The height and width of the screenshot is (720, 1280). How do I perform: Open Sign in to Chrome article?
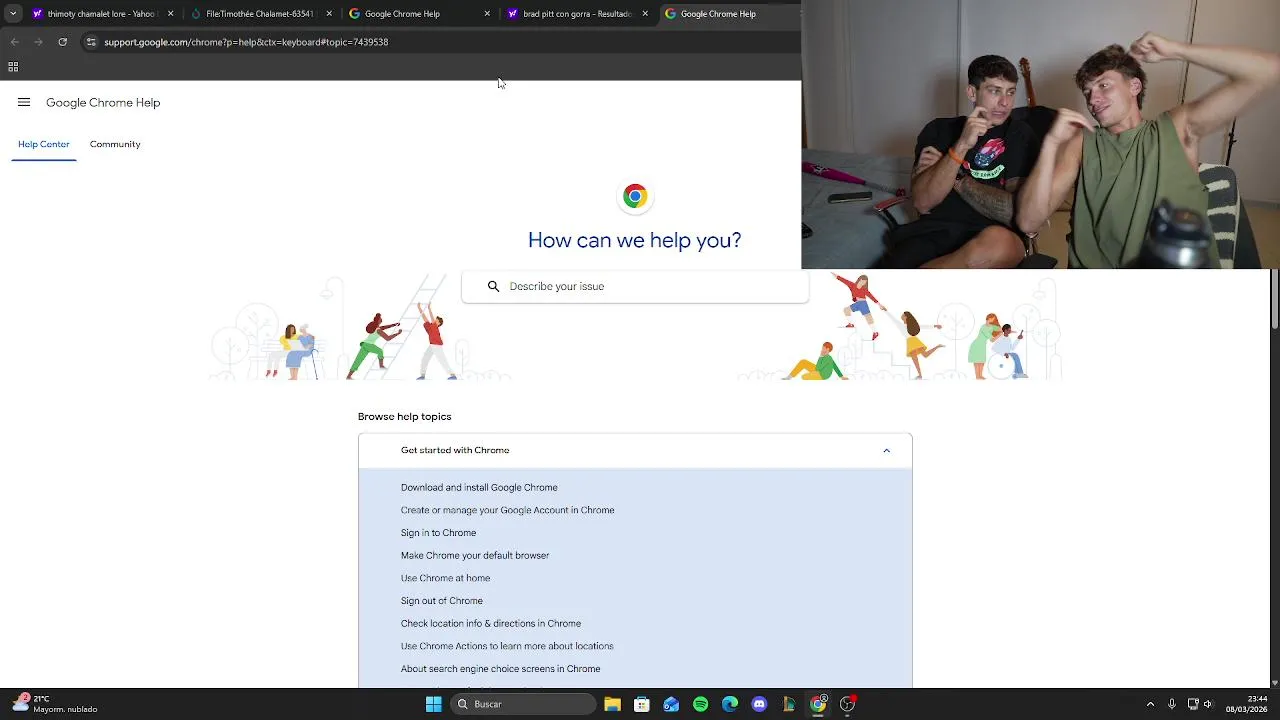click(x=438, y=533)
